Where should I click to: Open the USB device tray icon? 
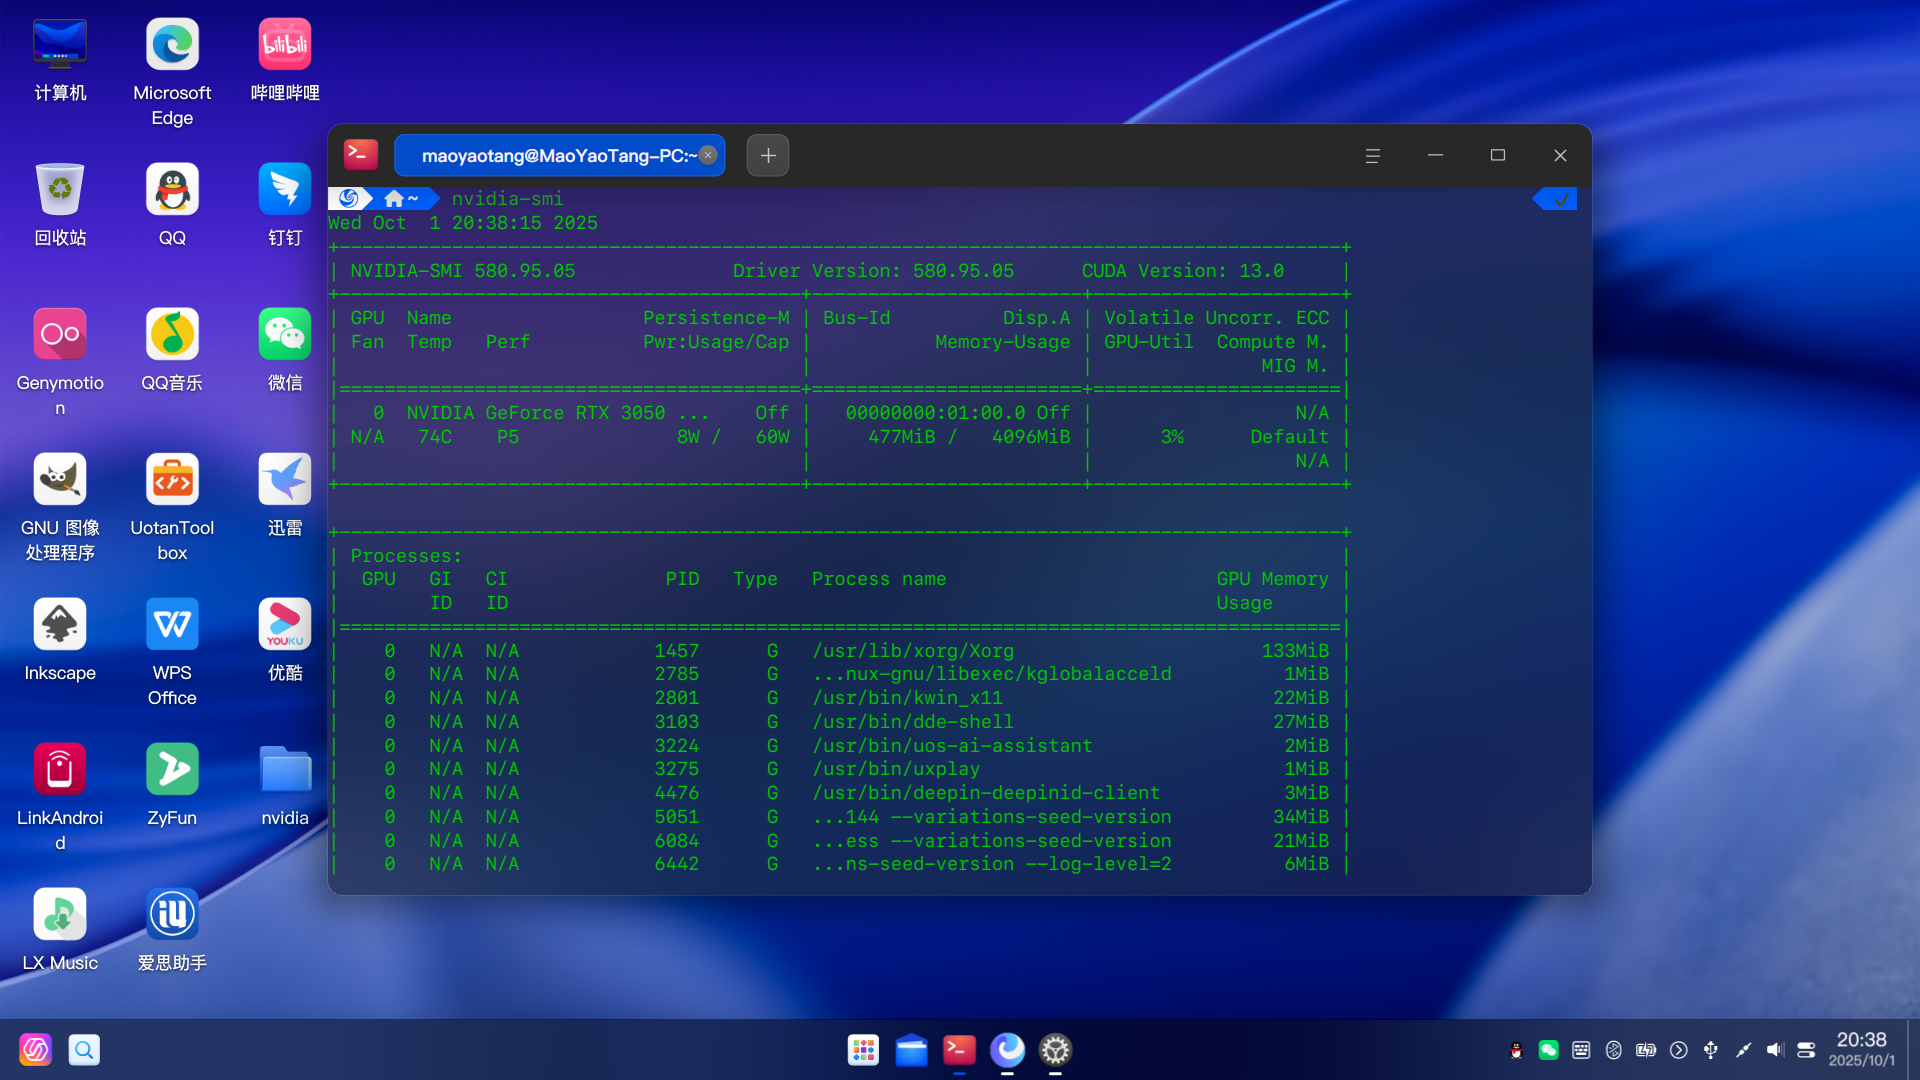[1711, 1050]
